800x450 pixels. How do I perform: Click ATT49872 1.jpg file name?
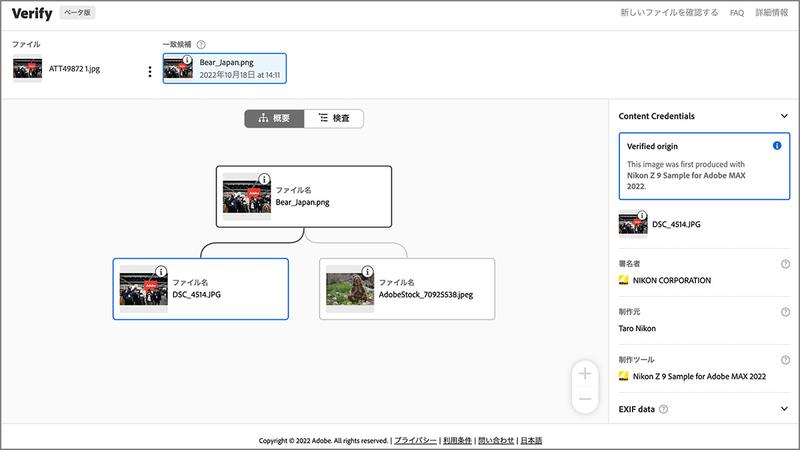(74, 69)
